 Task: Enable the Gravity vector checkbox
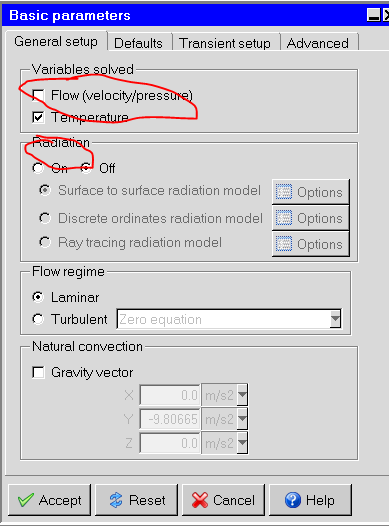pos(38,372)
